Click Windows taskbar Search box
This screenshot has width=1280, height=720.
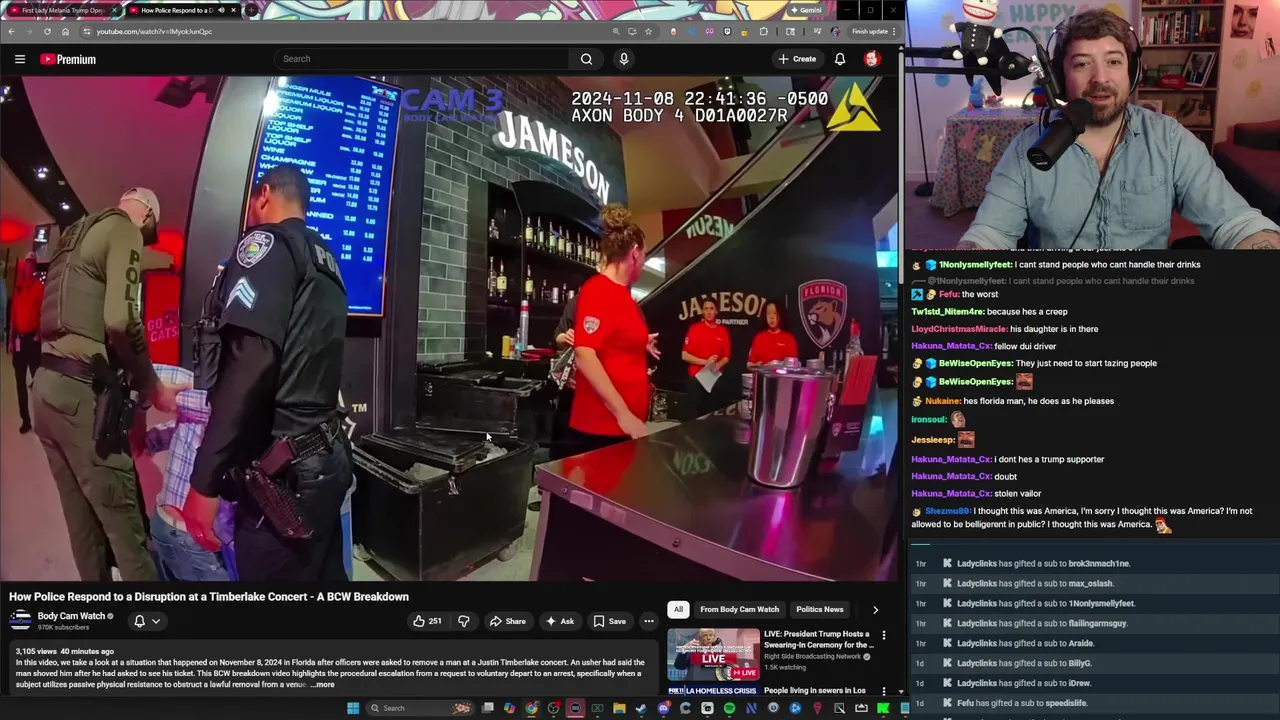click(420, 708)
